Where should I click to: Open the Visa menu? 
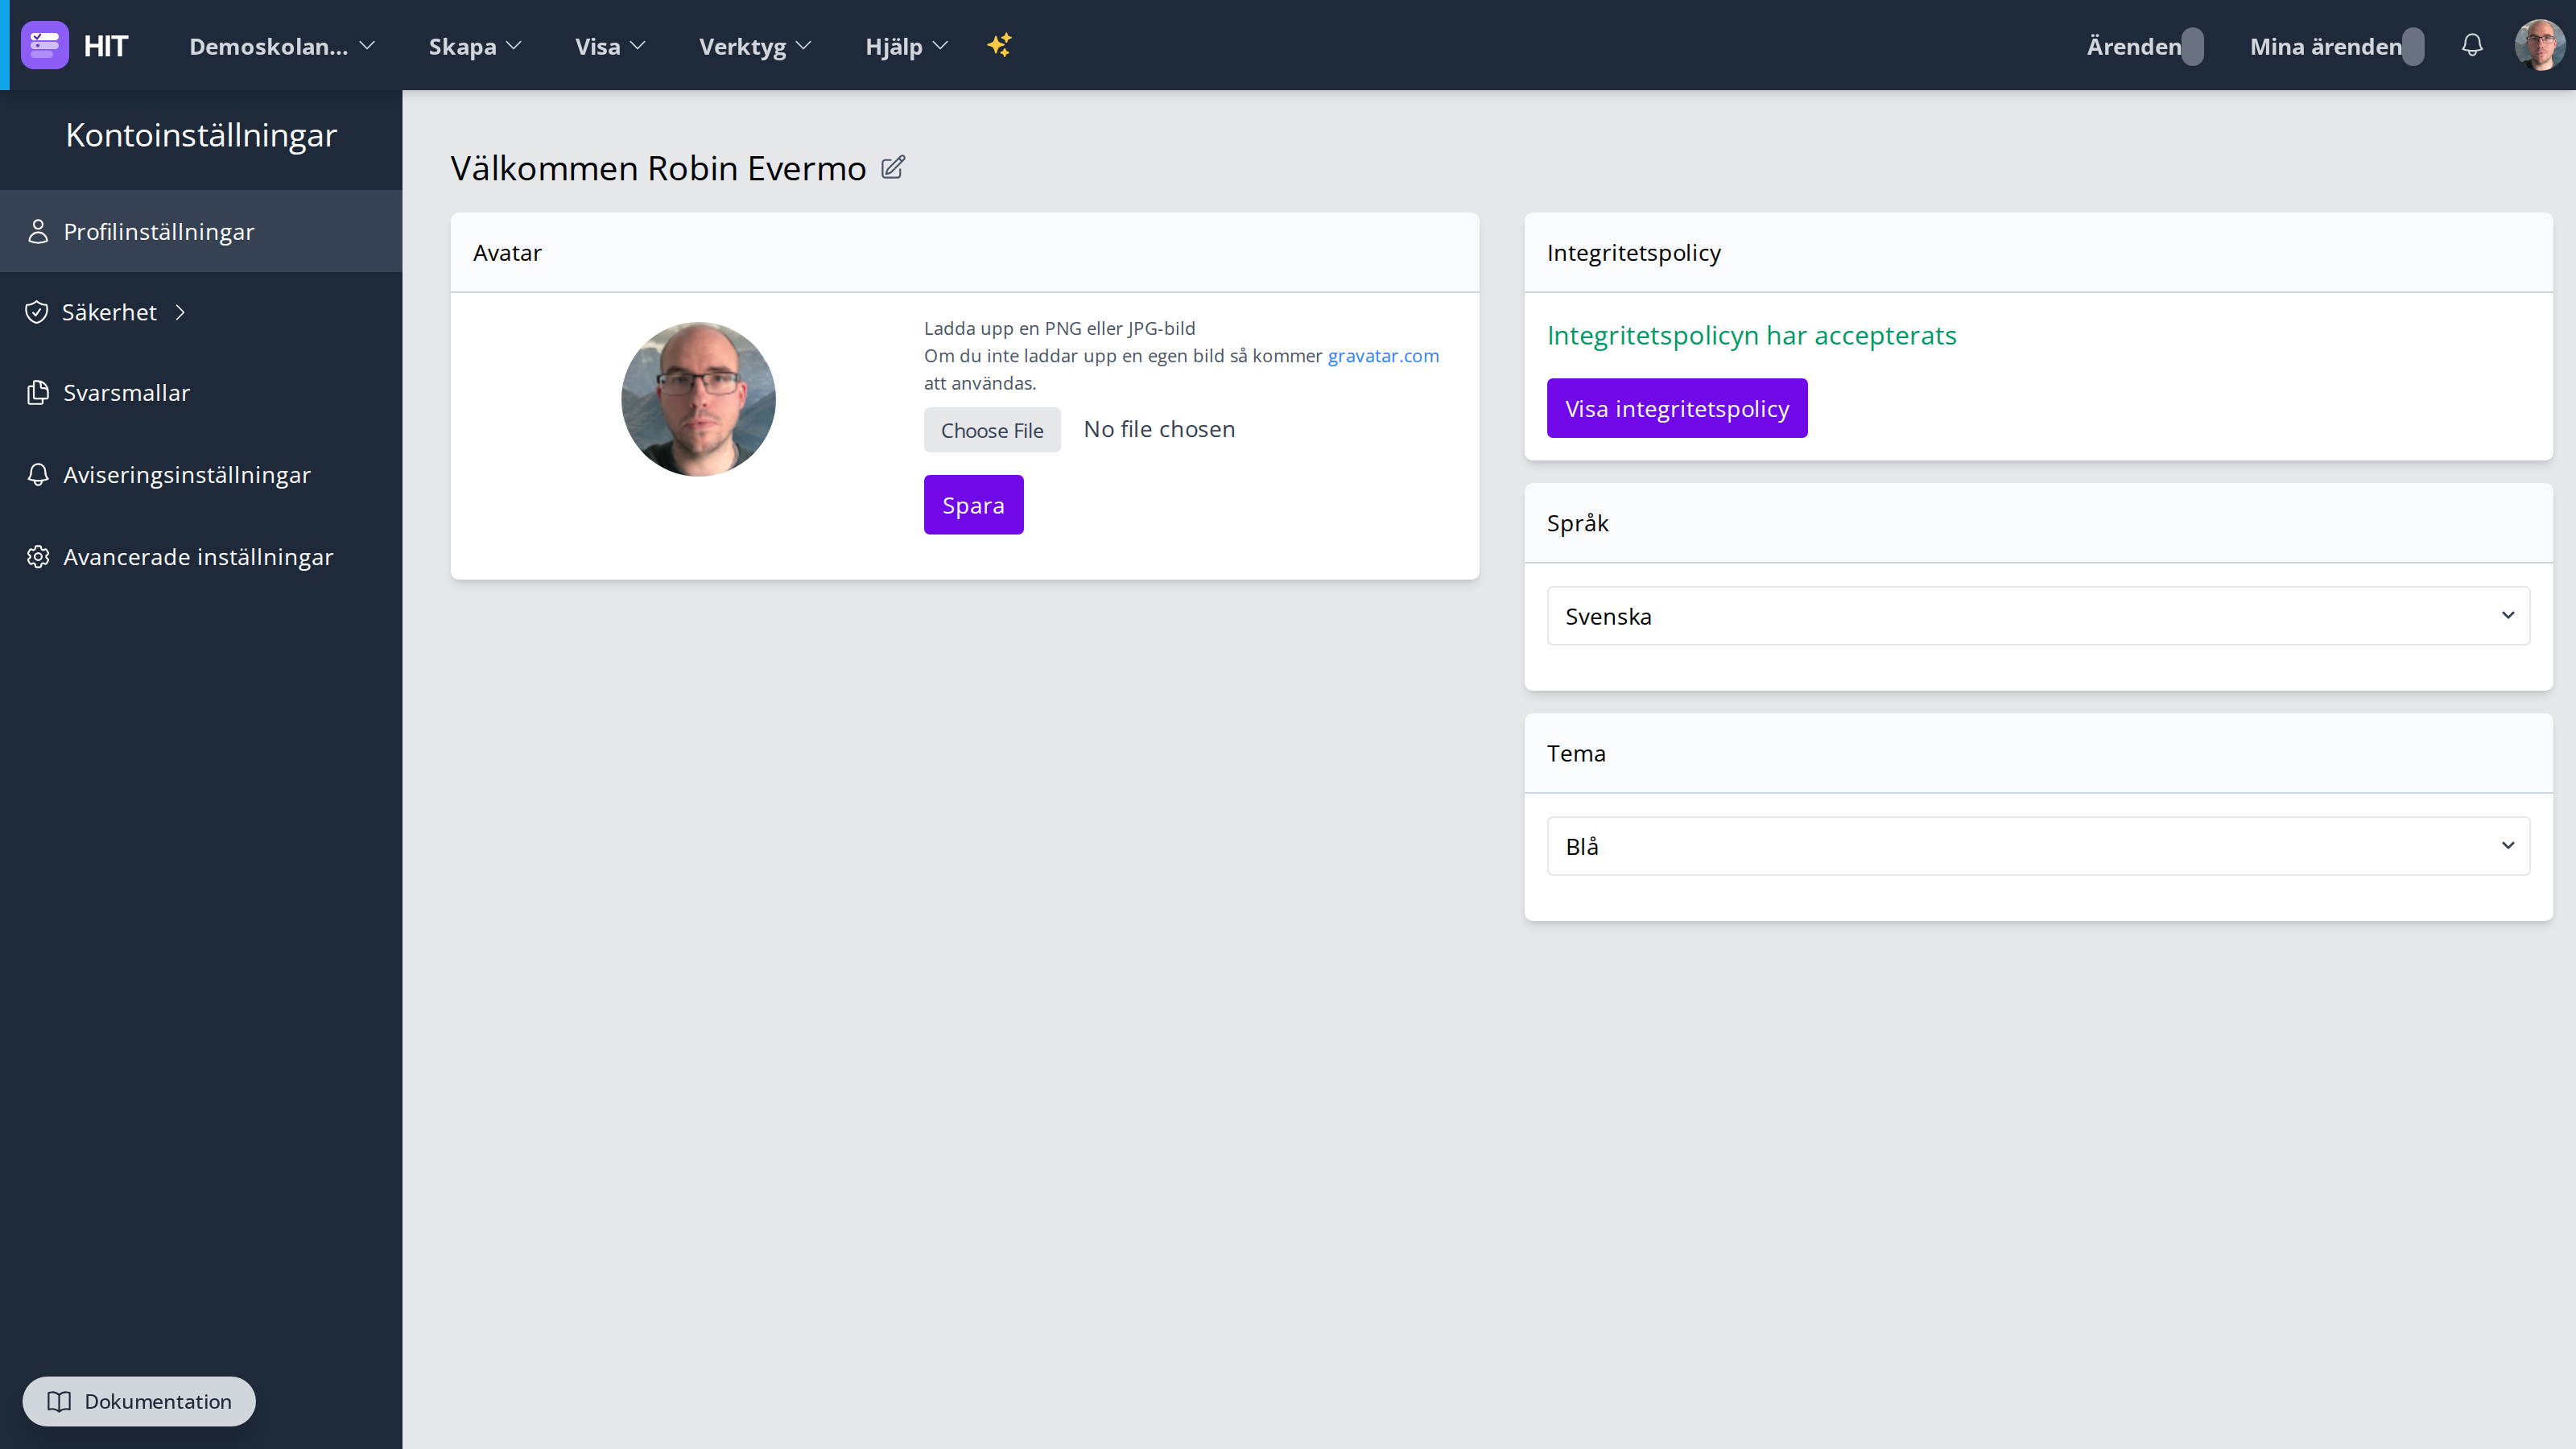pos(610,46)
